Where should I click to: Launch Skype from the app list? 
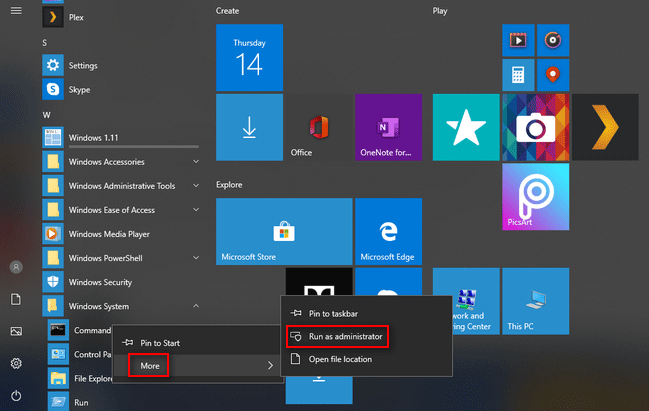tap(120, 89)
